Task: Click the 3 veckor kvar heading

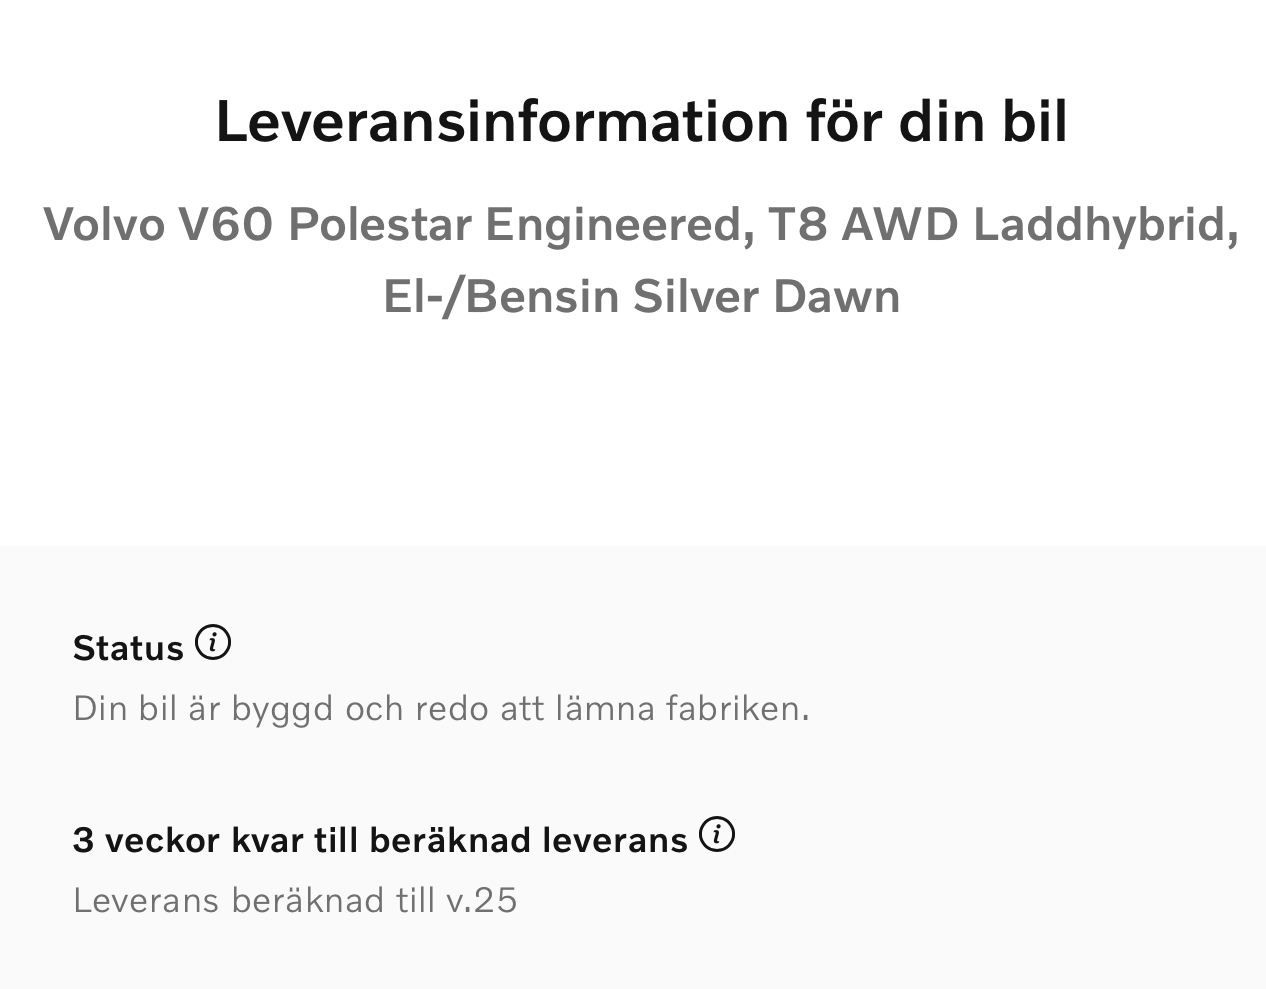Action: [380, 840]
